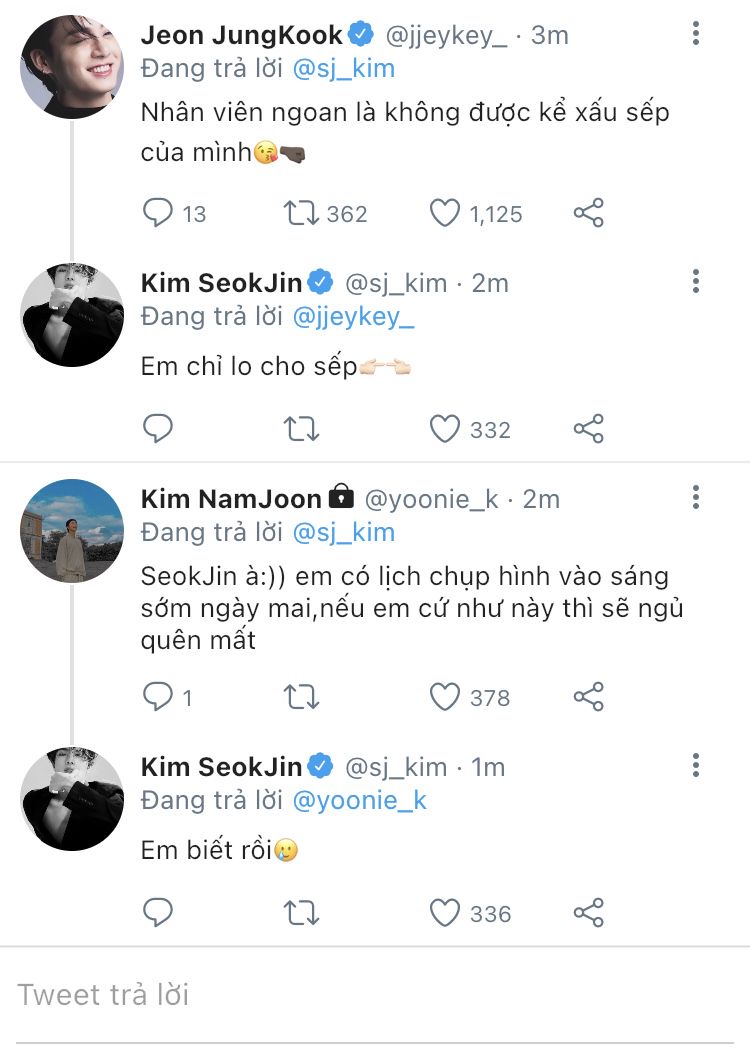The image size is (750, 1051).
Task: Share Kim NamJoon's tweet
Action: (x=589, y=696)
